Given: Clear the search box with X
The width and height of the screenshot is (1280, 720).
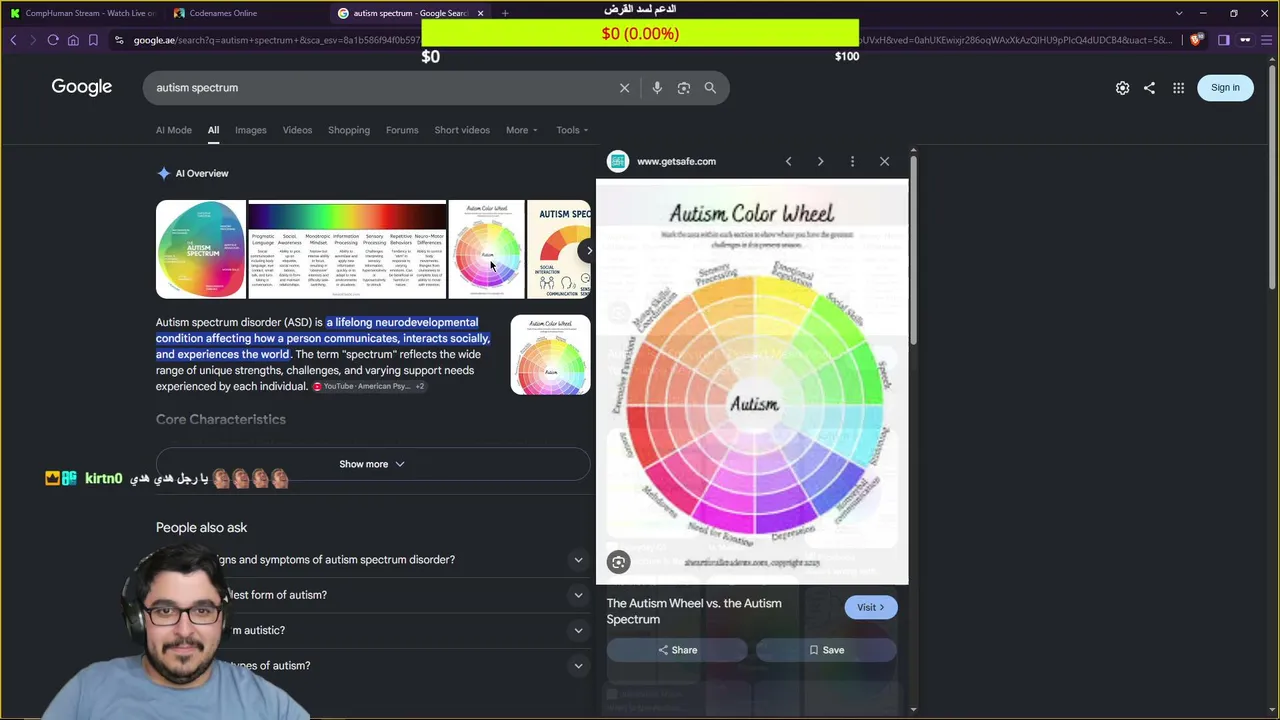Looking at the screenshot, I should click(x=624, y=88).
